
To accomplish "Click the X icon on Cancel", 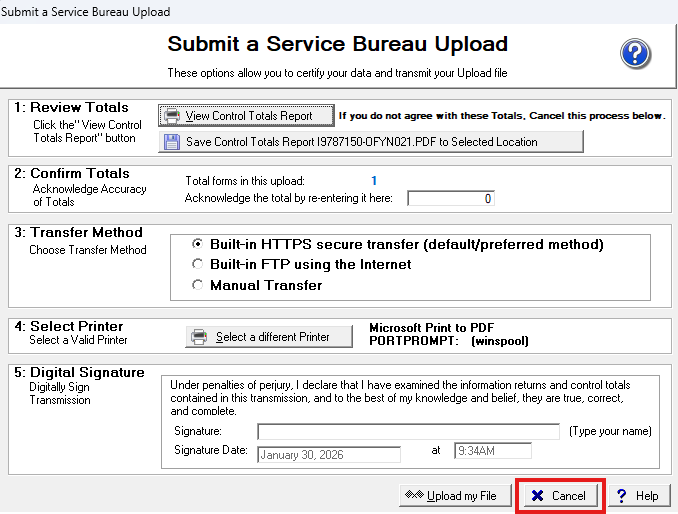I will [x=538, y=496].
